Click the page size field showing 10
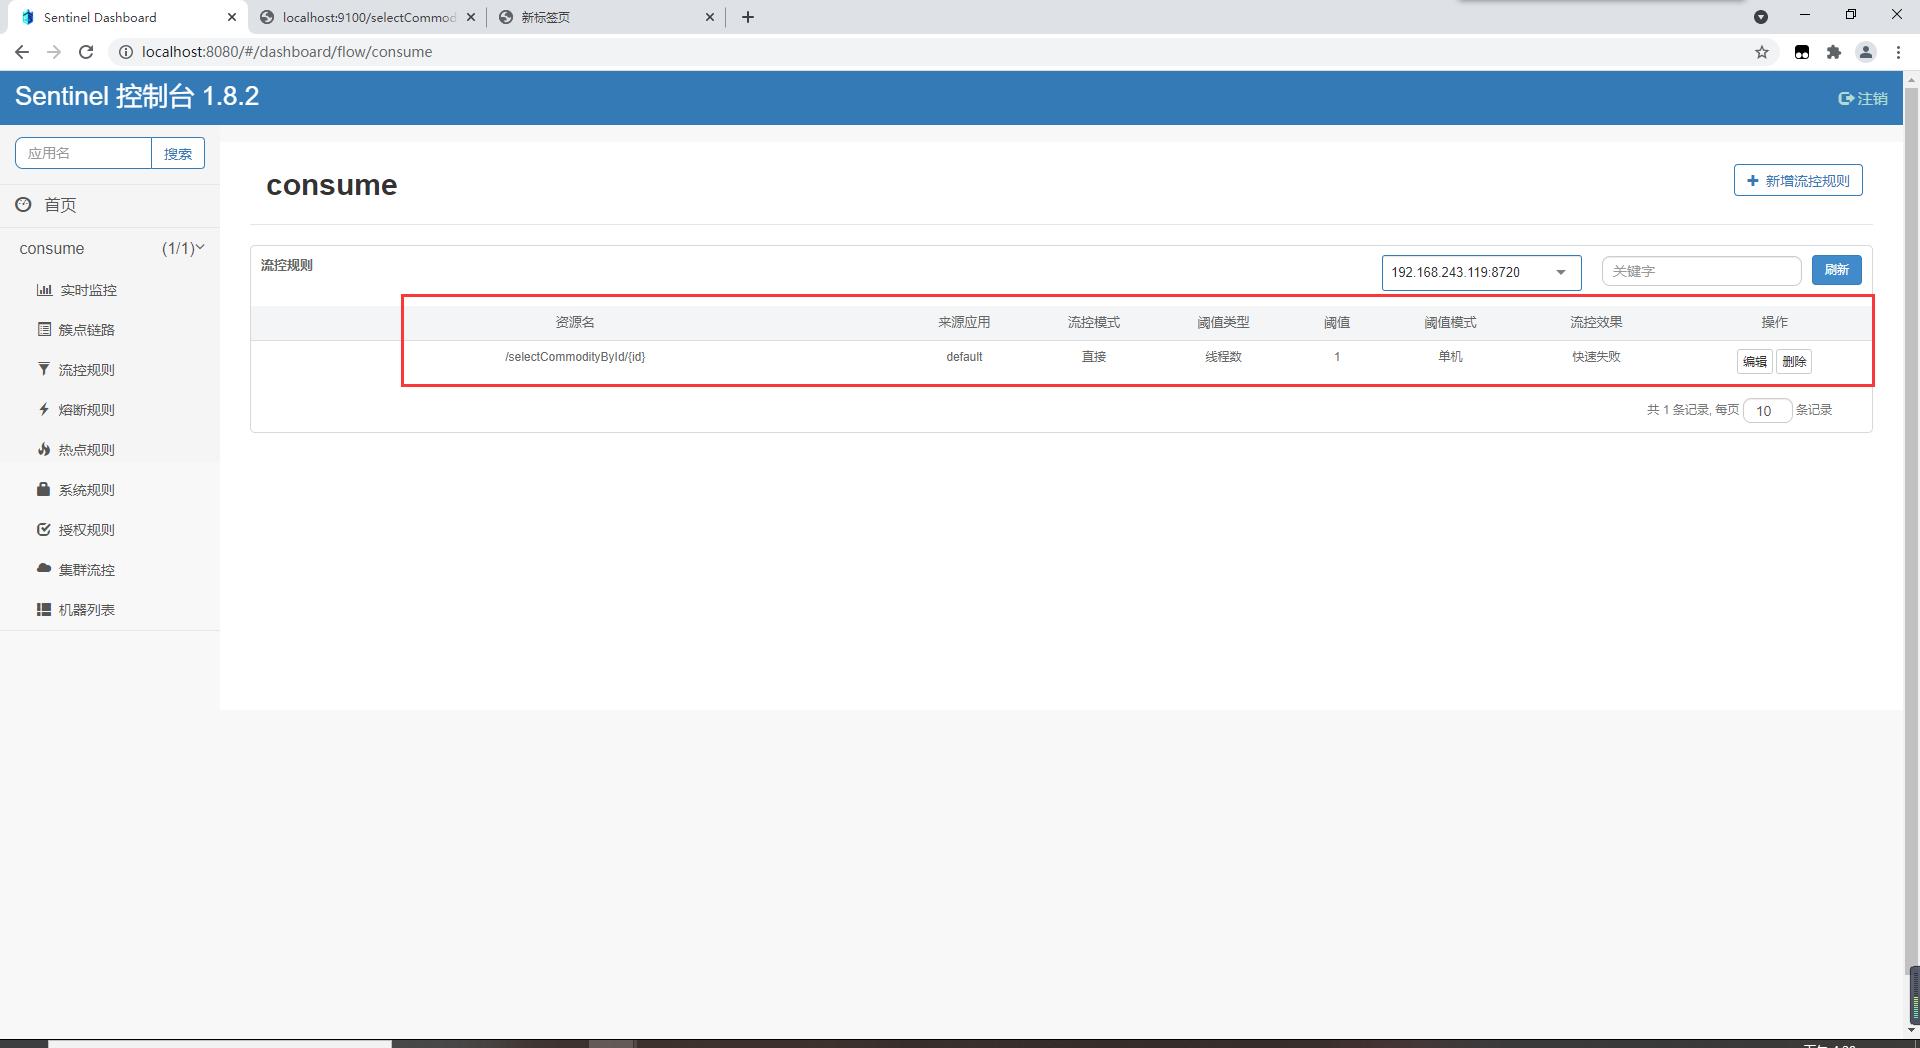The image size is (1920, 1048). click(x=1767, y=410)
